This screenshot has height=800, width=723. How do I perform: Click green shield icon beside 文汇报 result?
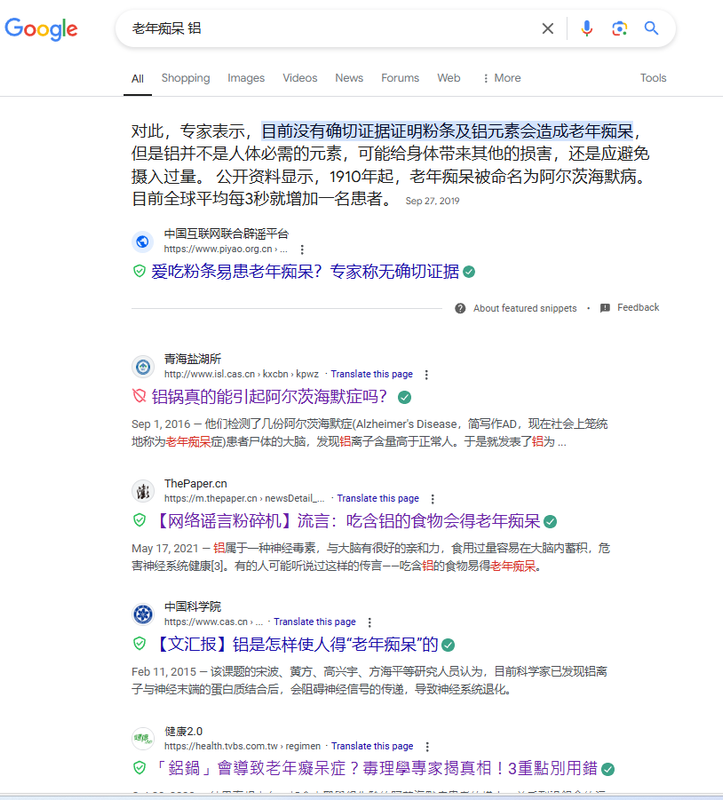pos(139,643)
